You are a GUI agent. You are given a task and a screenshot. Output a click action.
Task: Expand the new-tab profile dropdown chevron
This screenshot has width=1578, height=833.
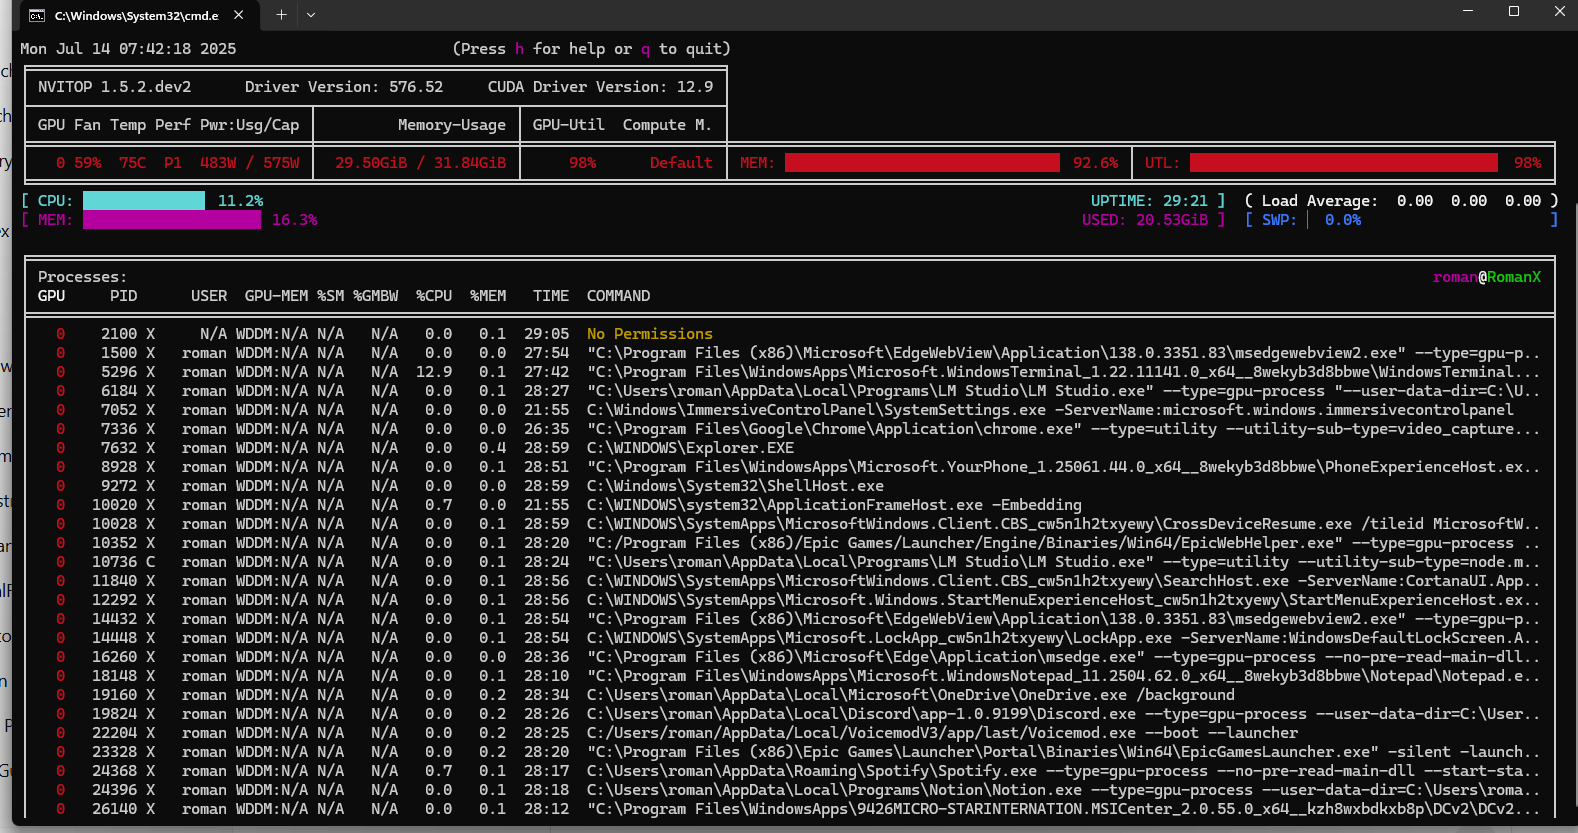click(311, 15)
